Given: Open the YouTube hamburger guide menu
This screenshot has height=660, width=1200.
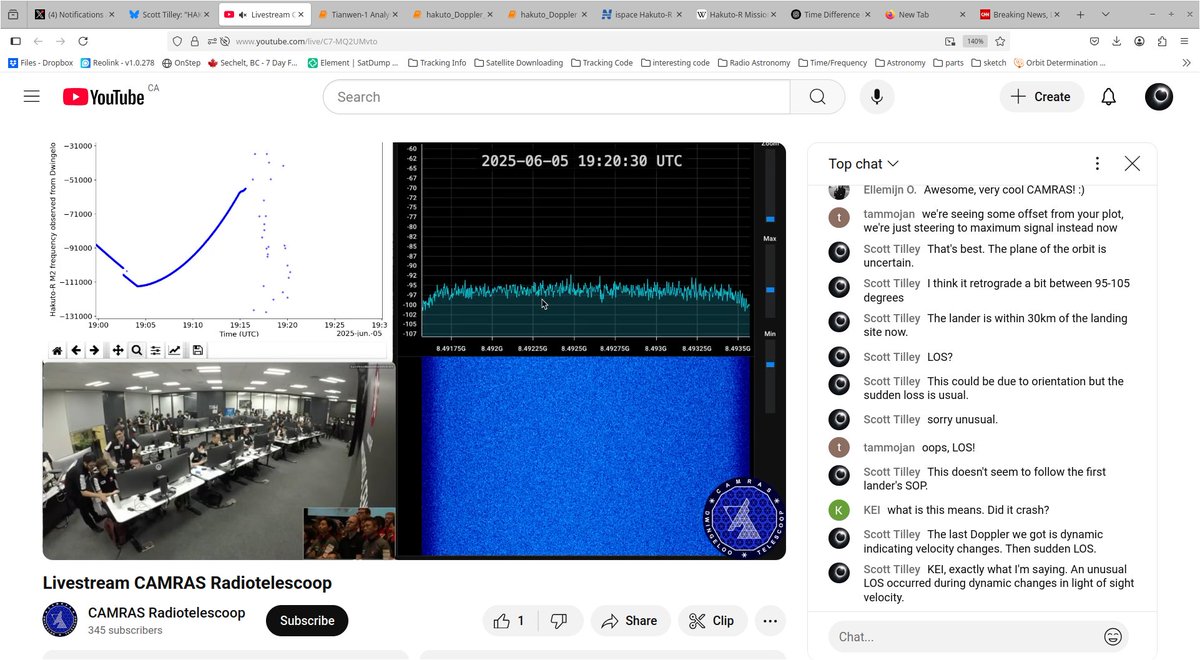Looking at the screenshot, I should 31,97.
